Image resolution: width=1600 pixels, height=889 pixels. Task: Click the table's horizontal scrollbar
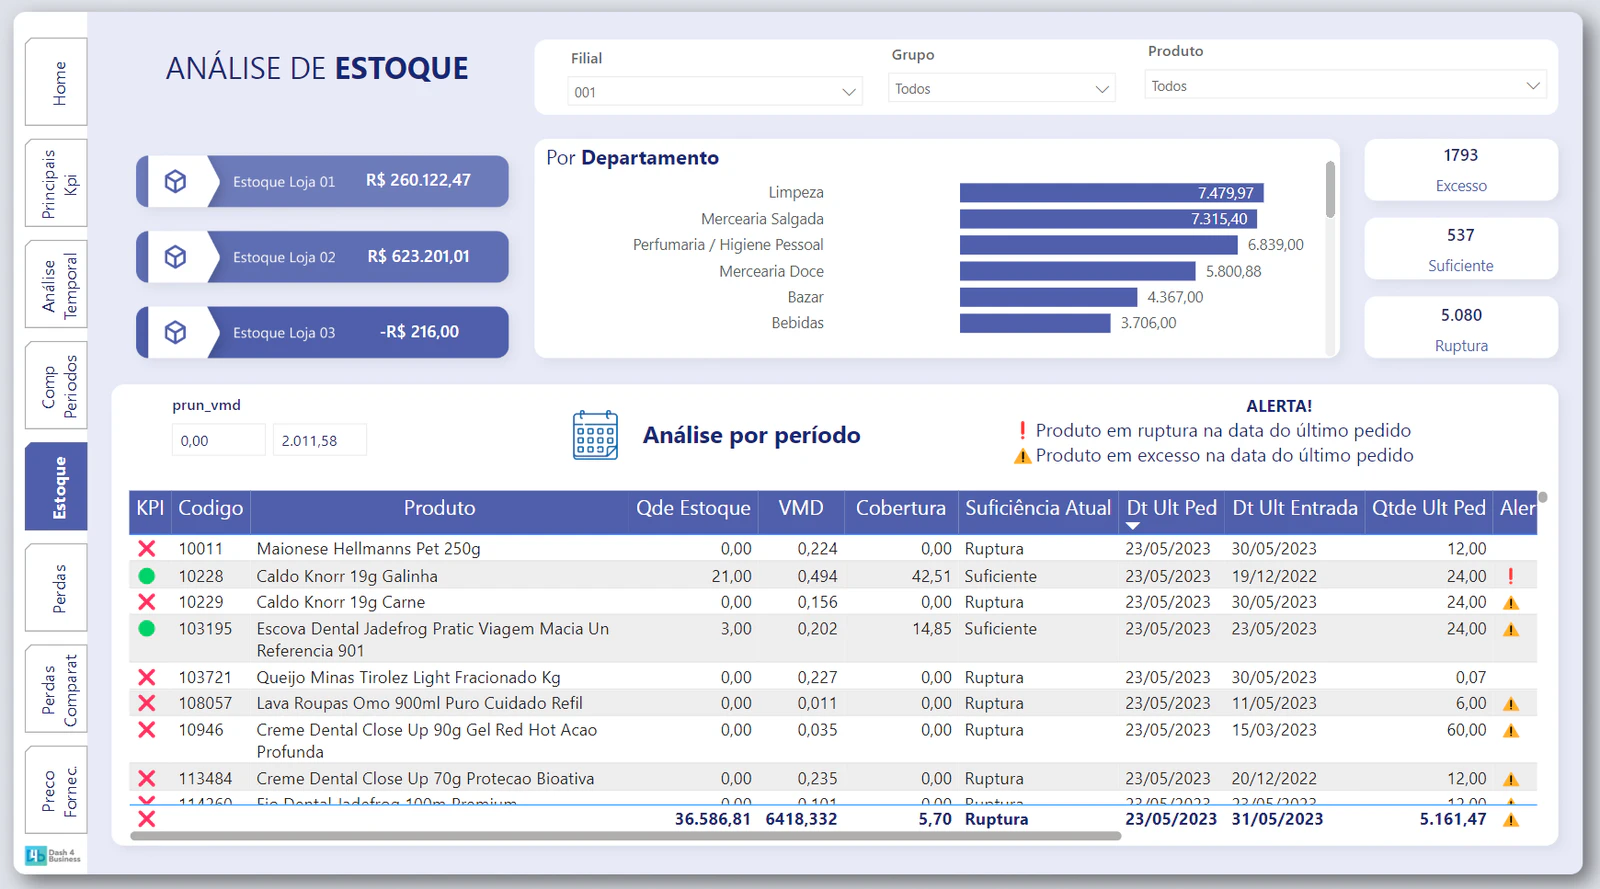[626, 836]
